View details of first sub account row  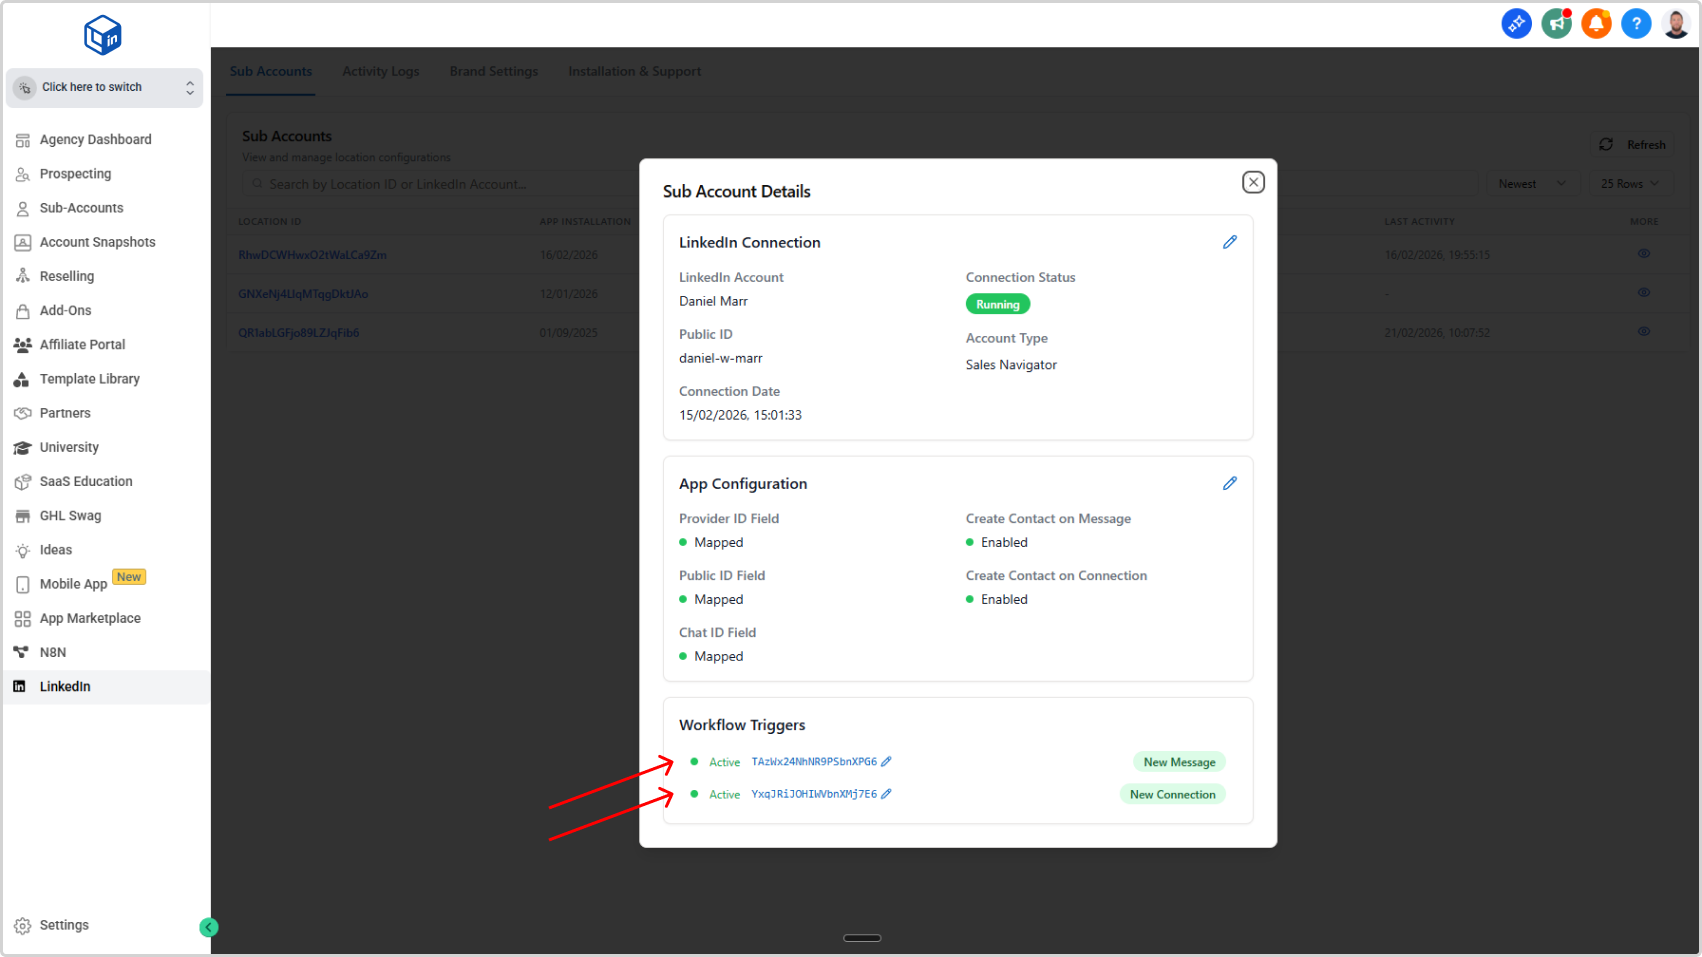[1643, 254]
